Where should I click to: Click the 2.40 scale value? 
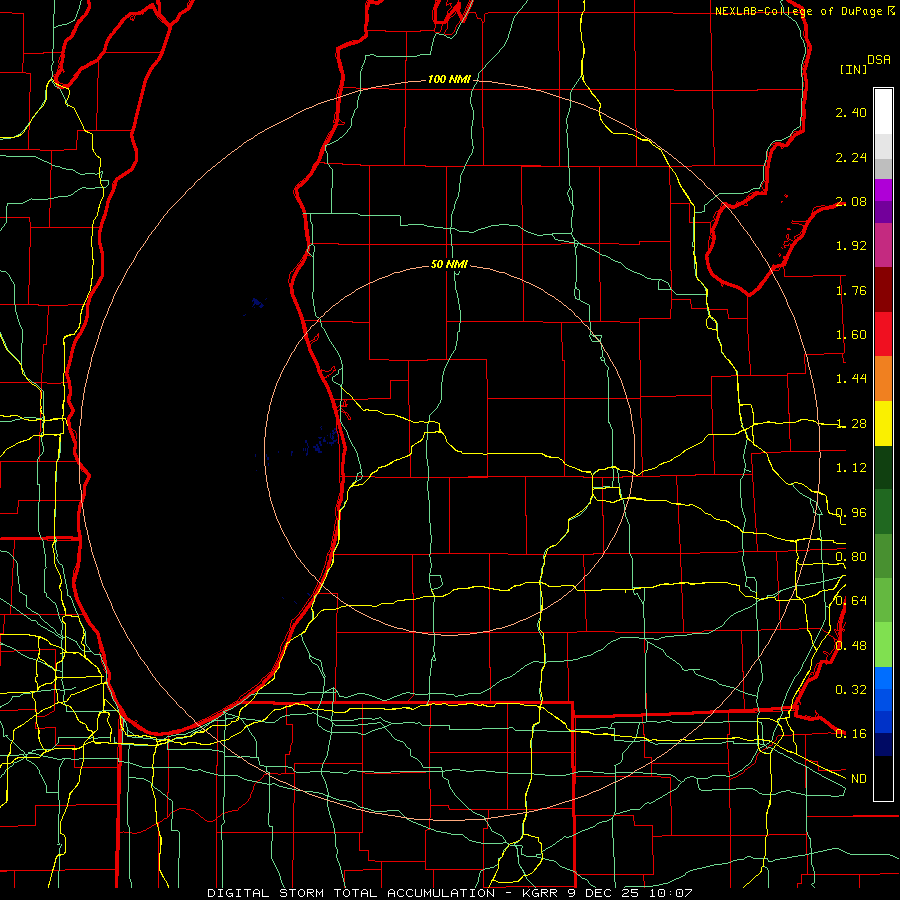tap(851, 112)
